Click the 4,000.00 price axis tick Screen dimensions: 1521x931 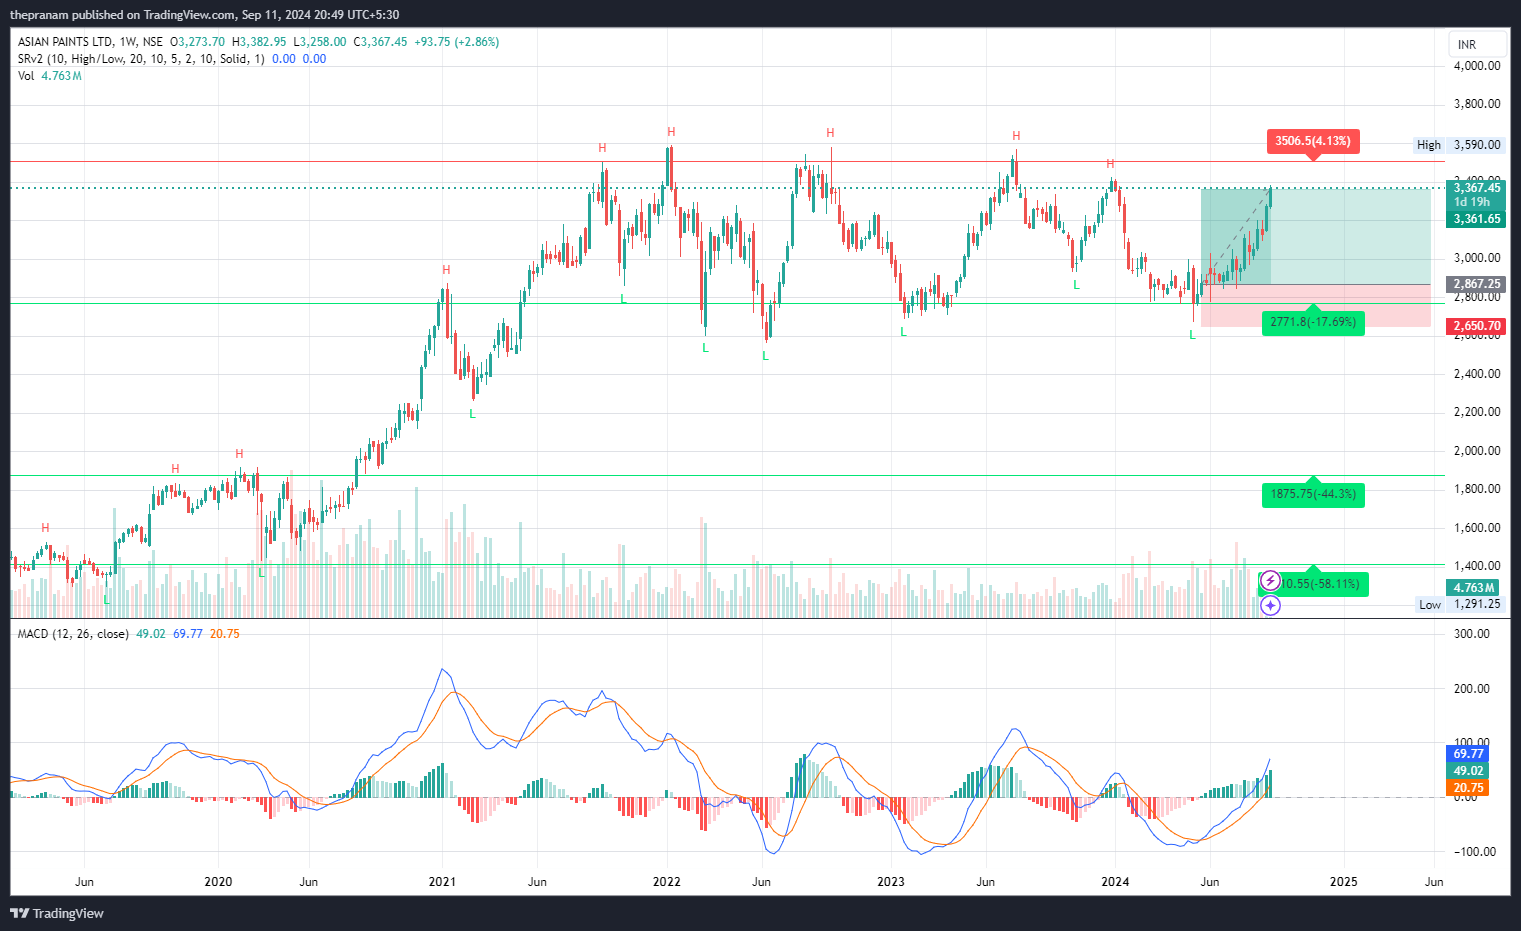(x=1476, y=66)
